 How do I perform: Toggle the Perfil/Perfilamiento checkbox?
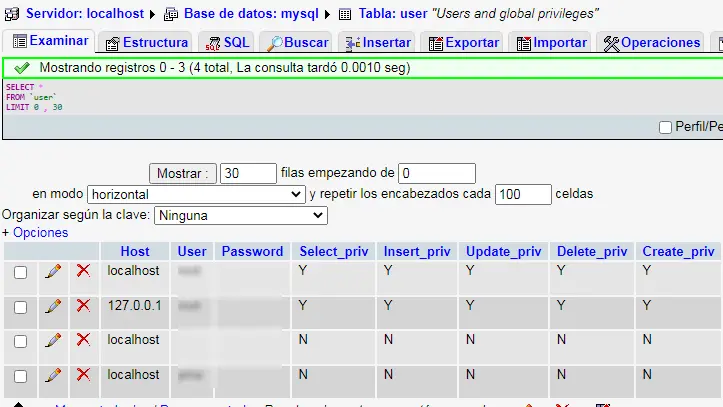coord(665,127)
